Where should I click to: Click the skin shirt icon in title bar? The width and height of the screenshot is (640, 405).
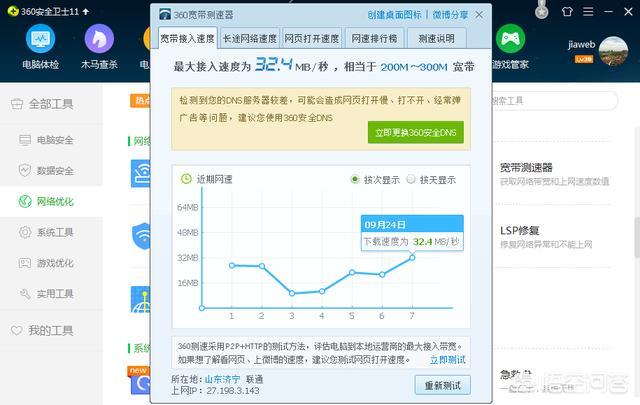(567, 11)
